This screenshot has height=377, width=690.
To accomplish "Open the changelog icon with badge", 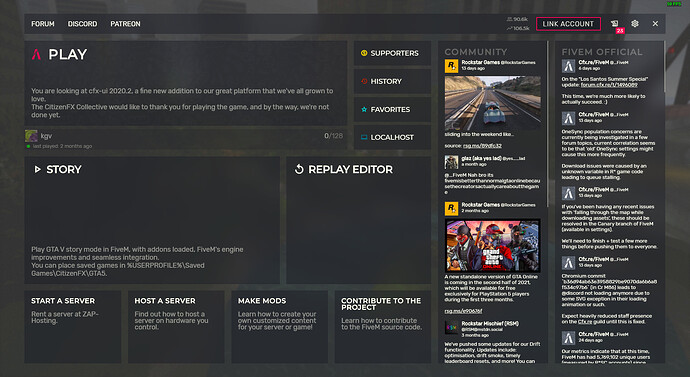I will coord(615,24).
